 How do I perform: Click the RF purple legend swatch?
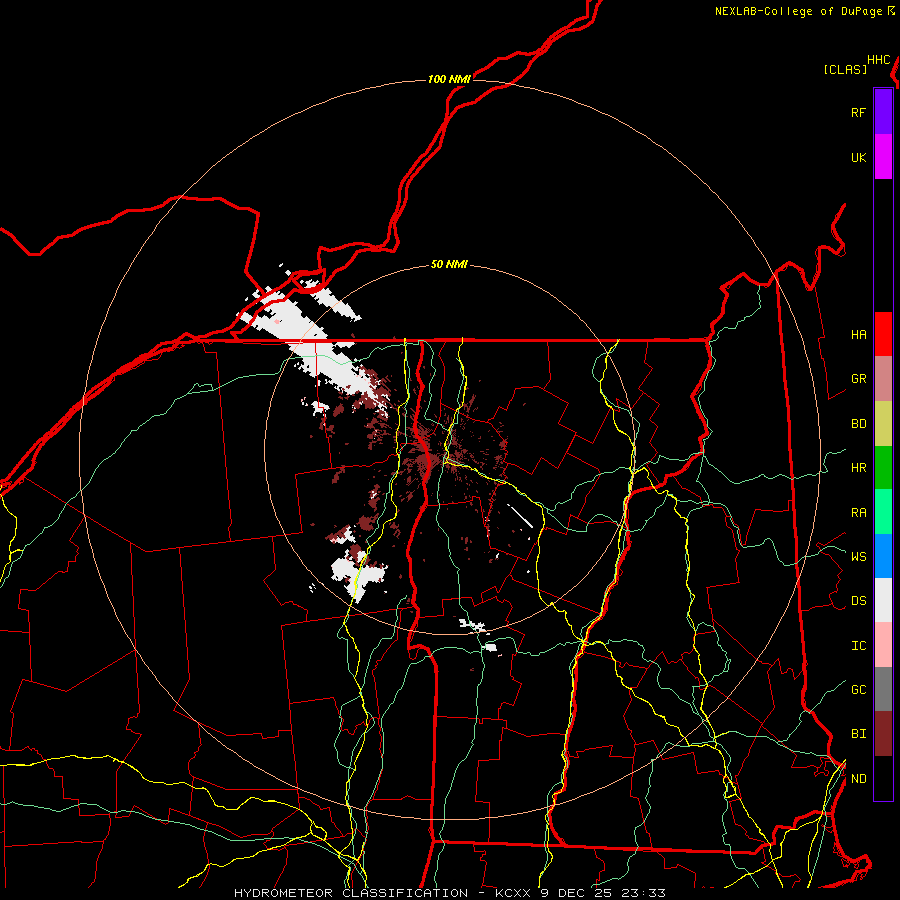883,112
